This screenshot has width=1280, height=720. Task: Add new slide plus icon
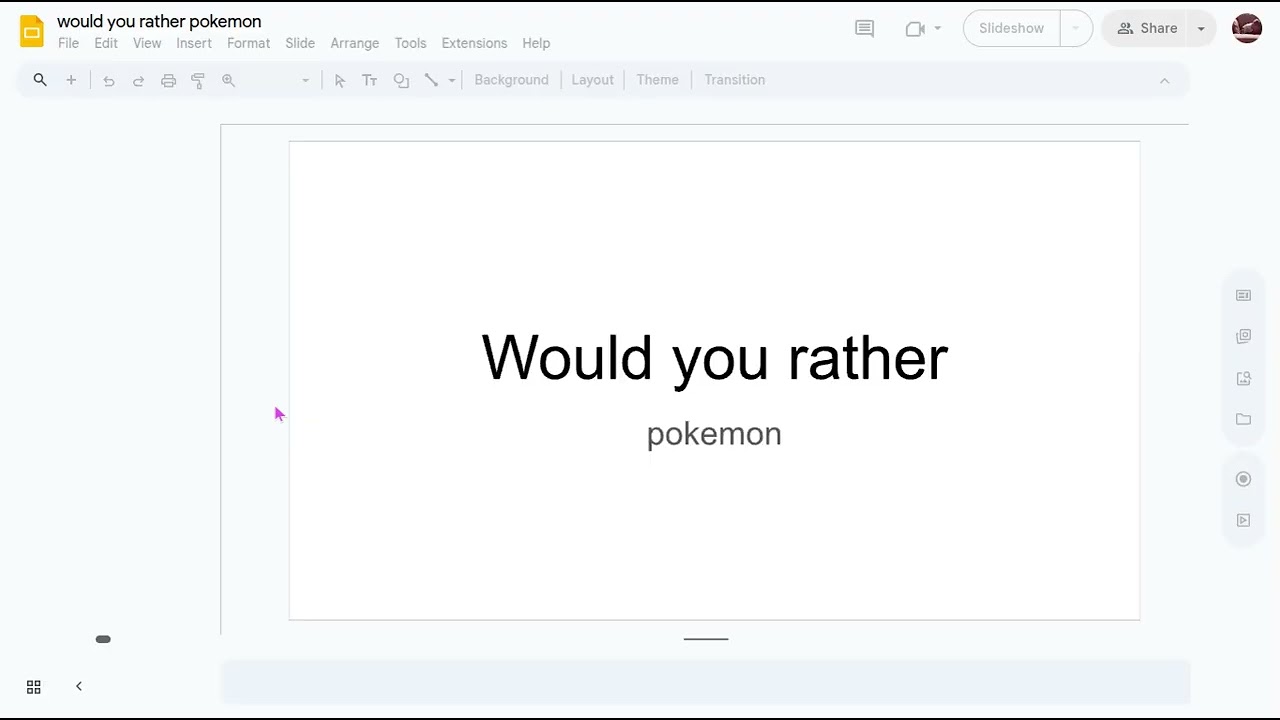tap(71, 80)
